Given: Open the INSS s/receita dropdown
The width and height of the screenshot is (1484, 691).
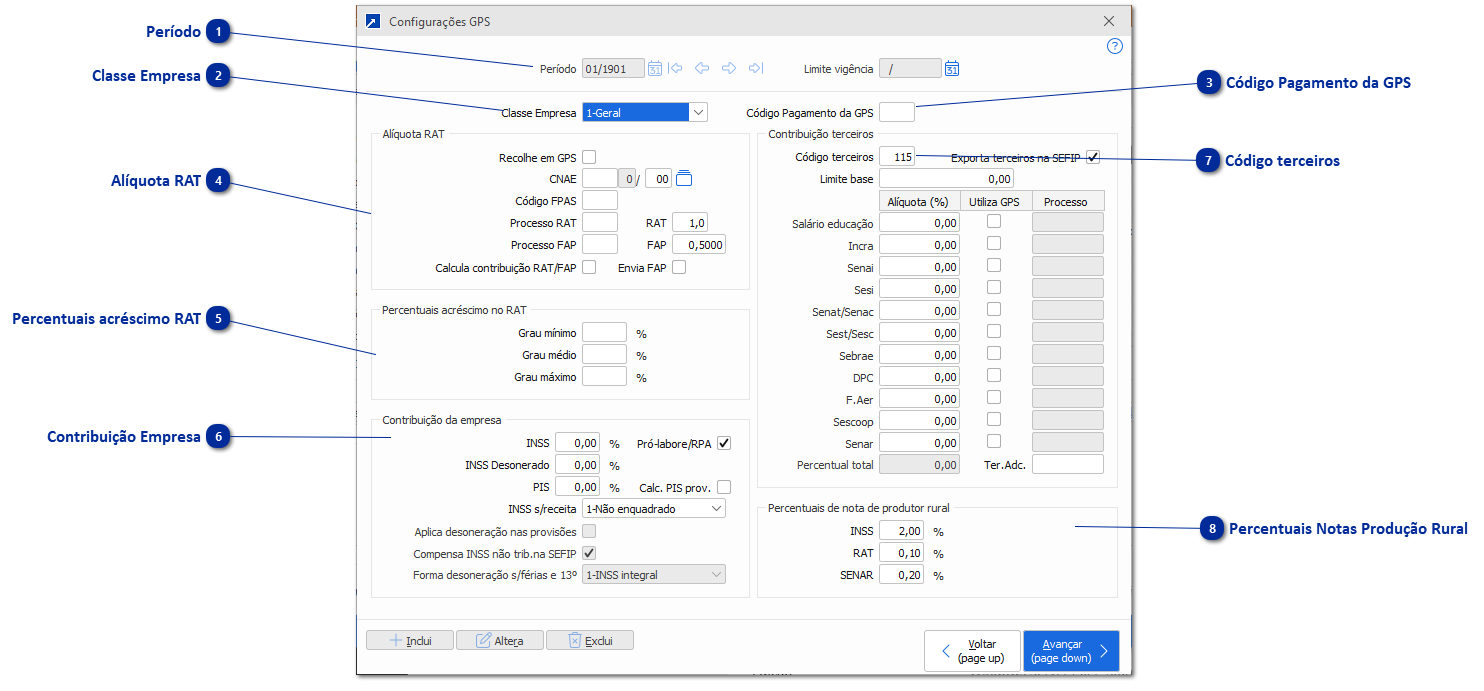Looking at the screenshot, I should (x=715, y=509).
